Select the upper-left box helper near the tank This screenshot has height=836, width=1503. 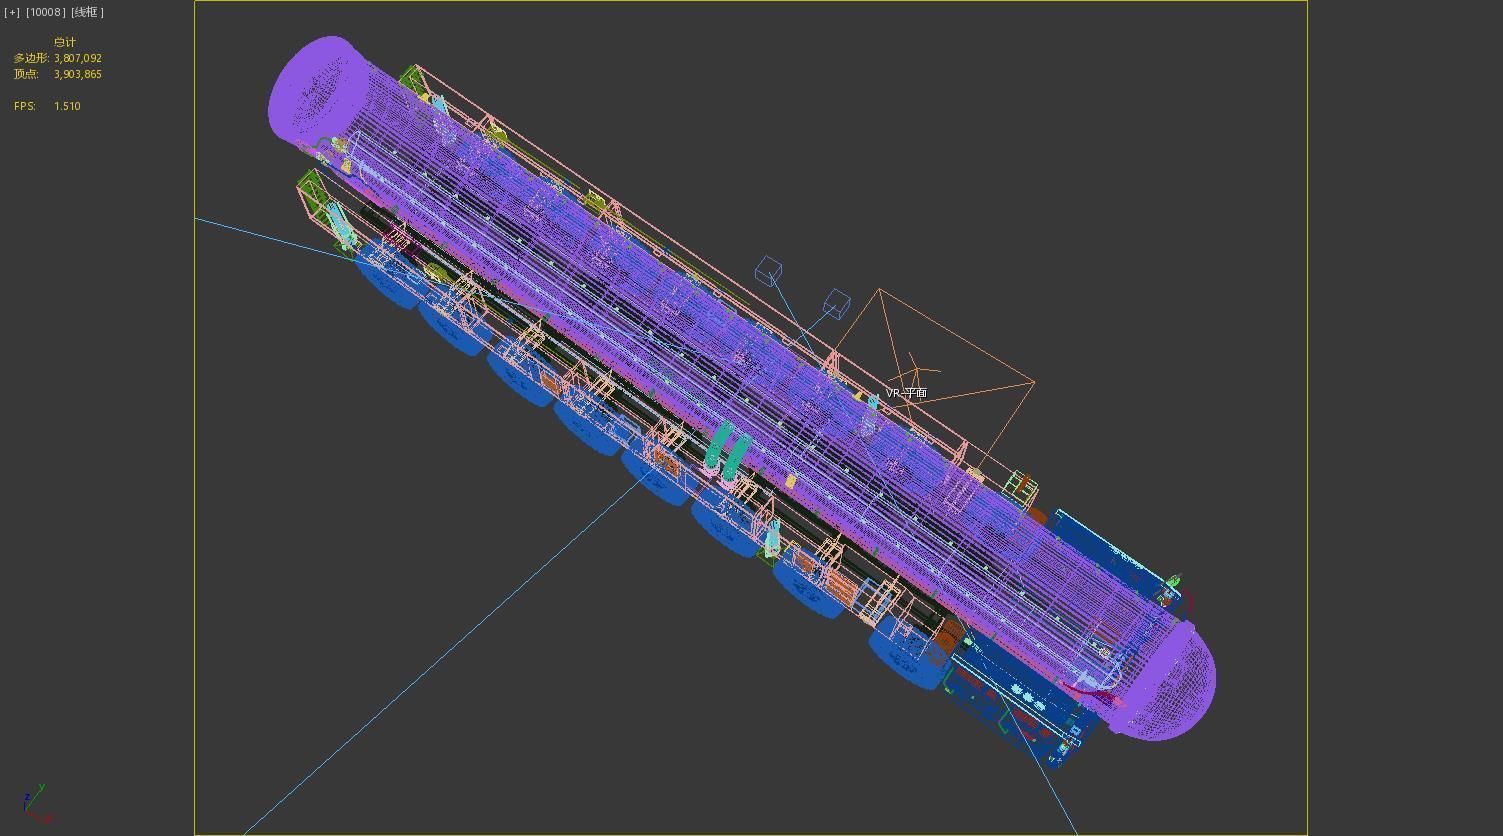coord(768,271)
